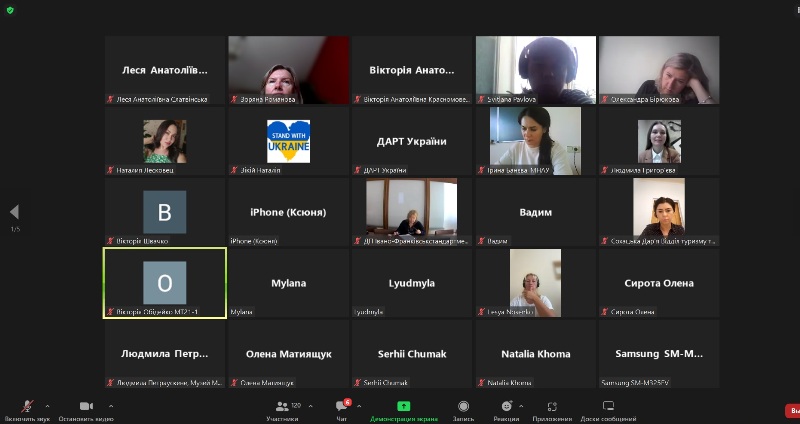Select Svitlana Pavlova video tile with headphones
Viewport: 800px width, 424px height.
[536, 70]
